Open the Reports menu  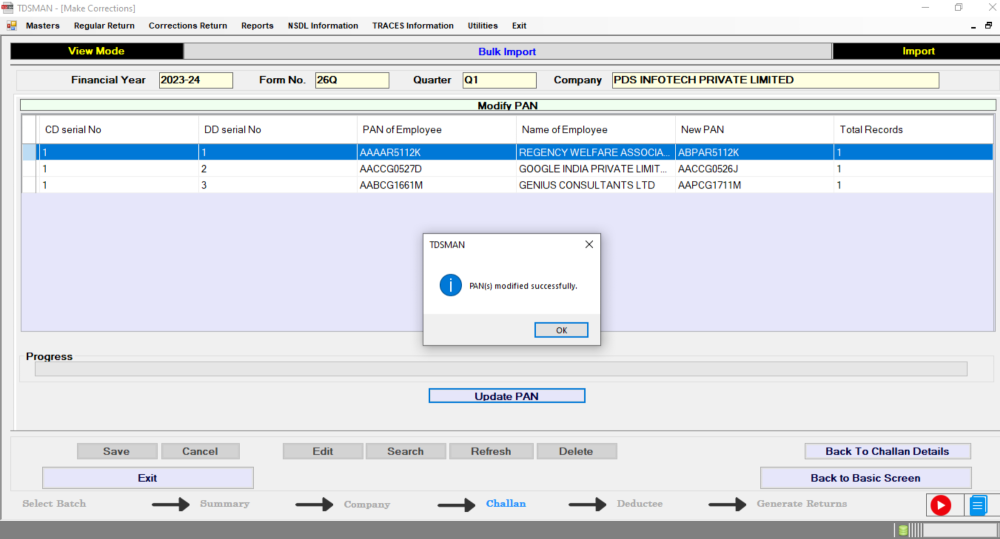pos(257,26)
